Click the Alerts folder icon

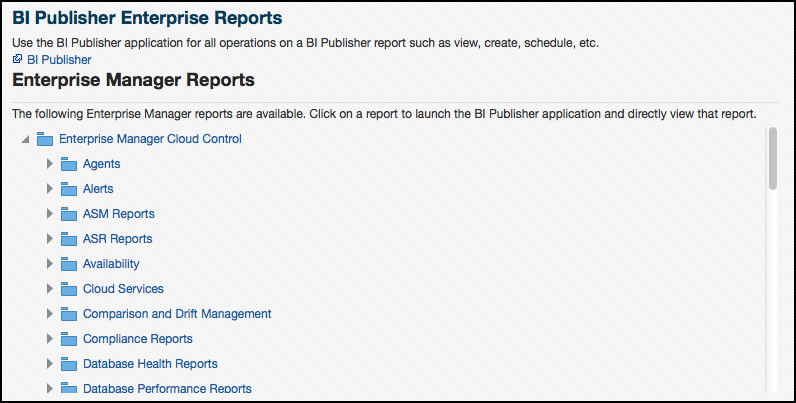coord(69,189)
